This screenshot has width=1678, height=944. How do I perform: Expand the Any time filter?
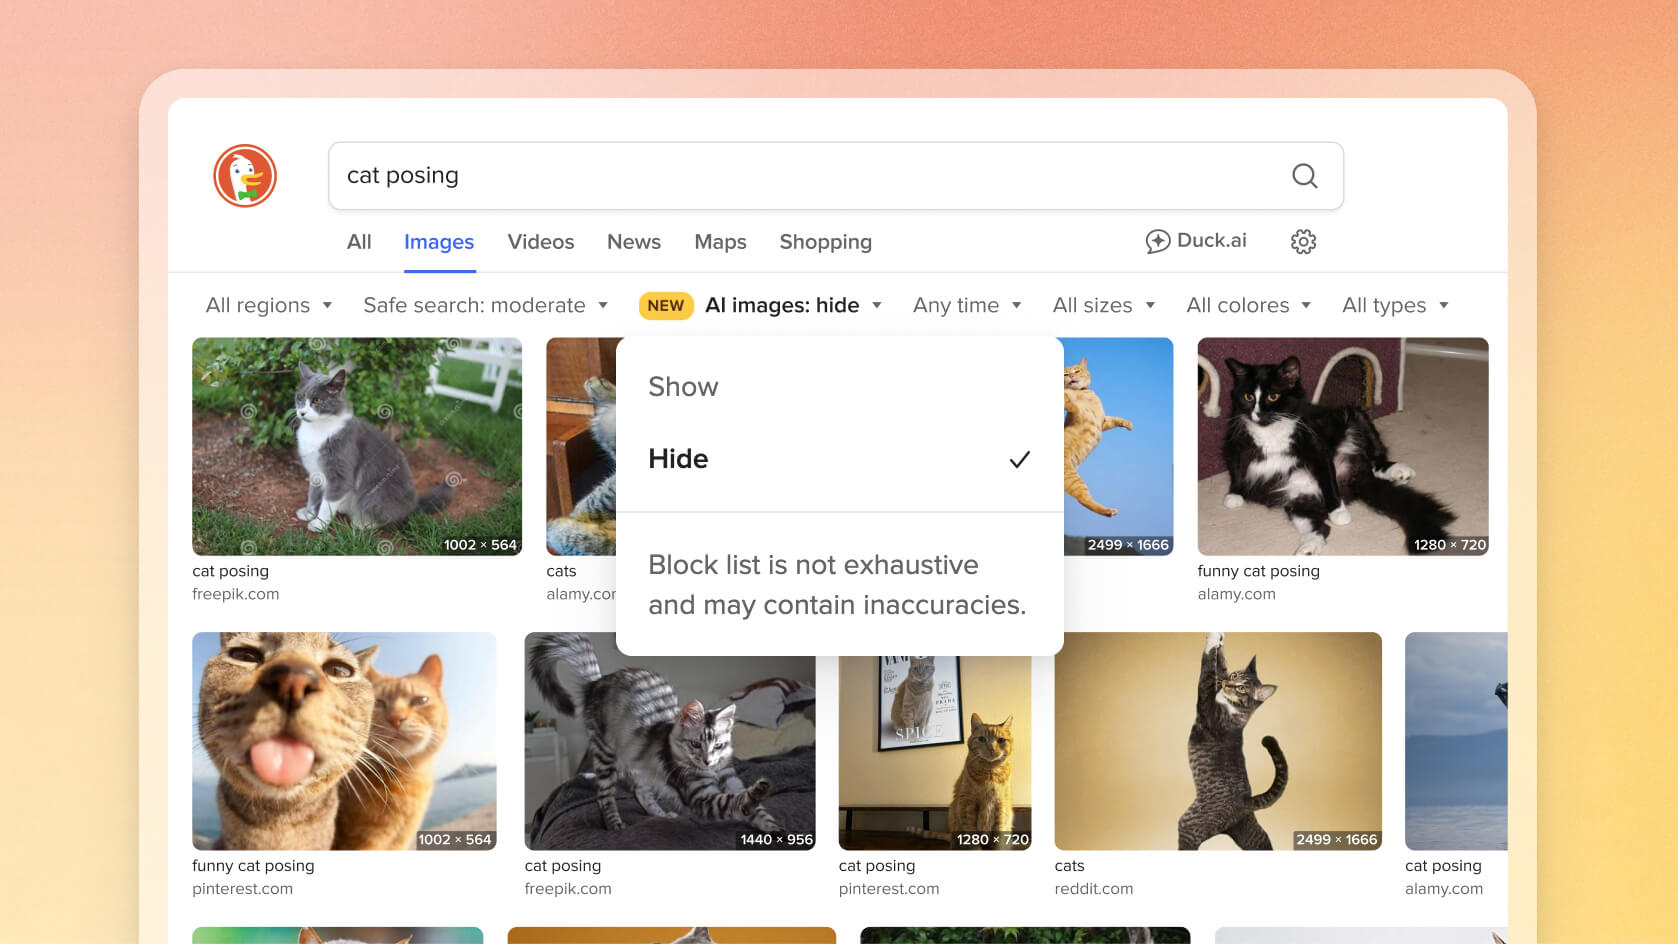966,306
